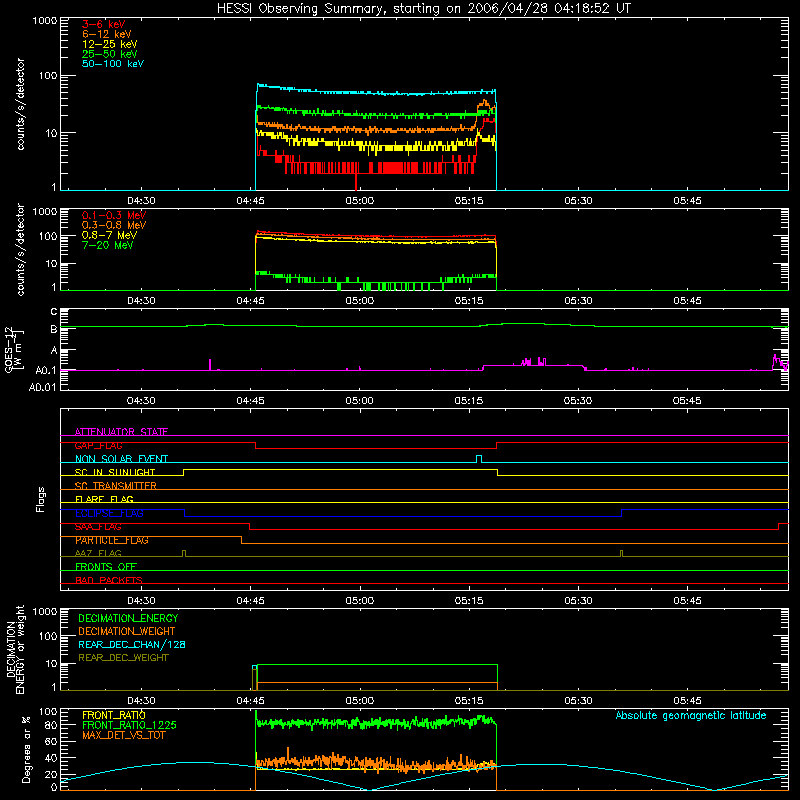Click the Flags axis label
Screen dimensions: 800x800
(x=41, y=499)
